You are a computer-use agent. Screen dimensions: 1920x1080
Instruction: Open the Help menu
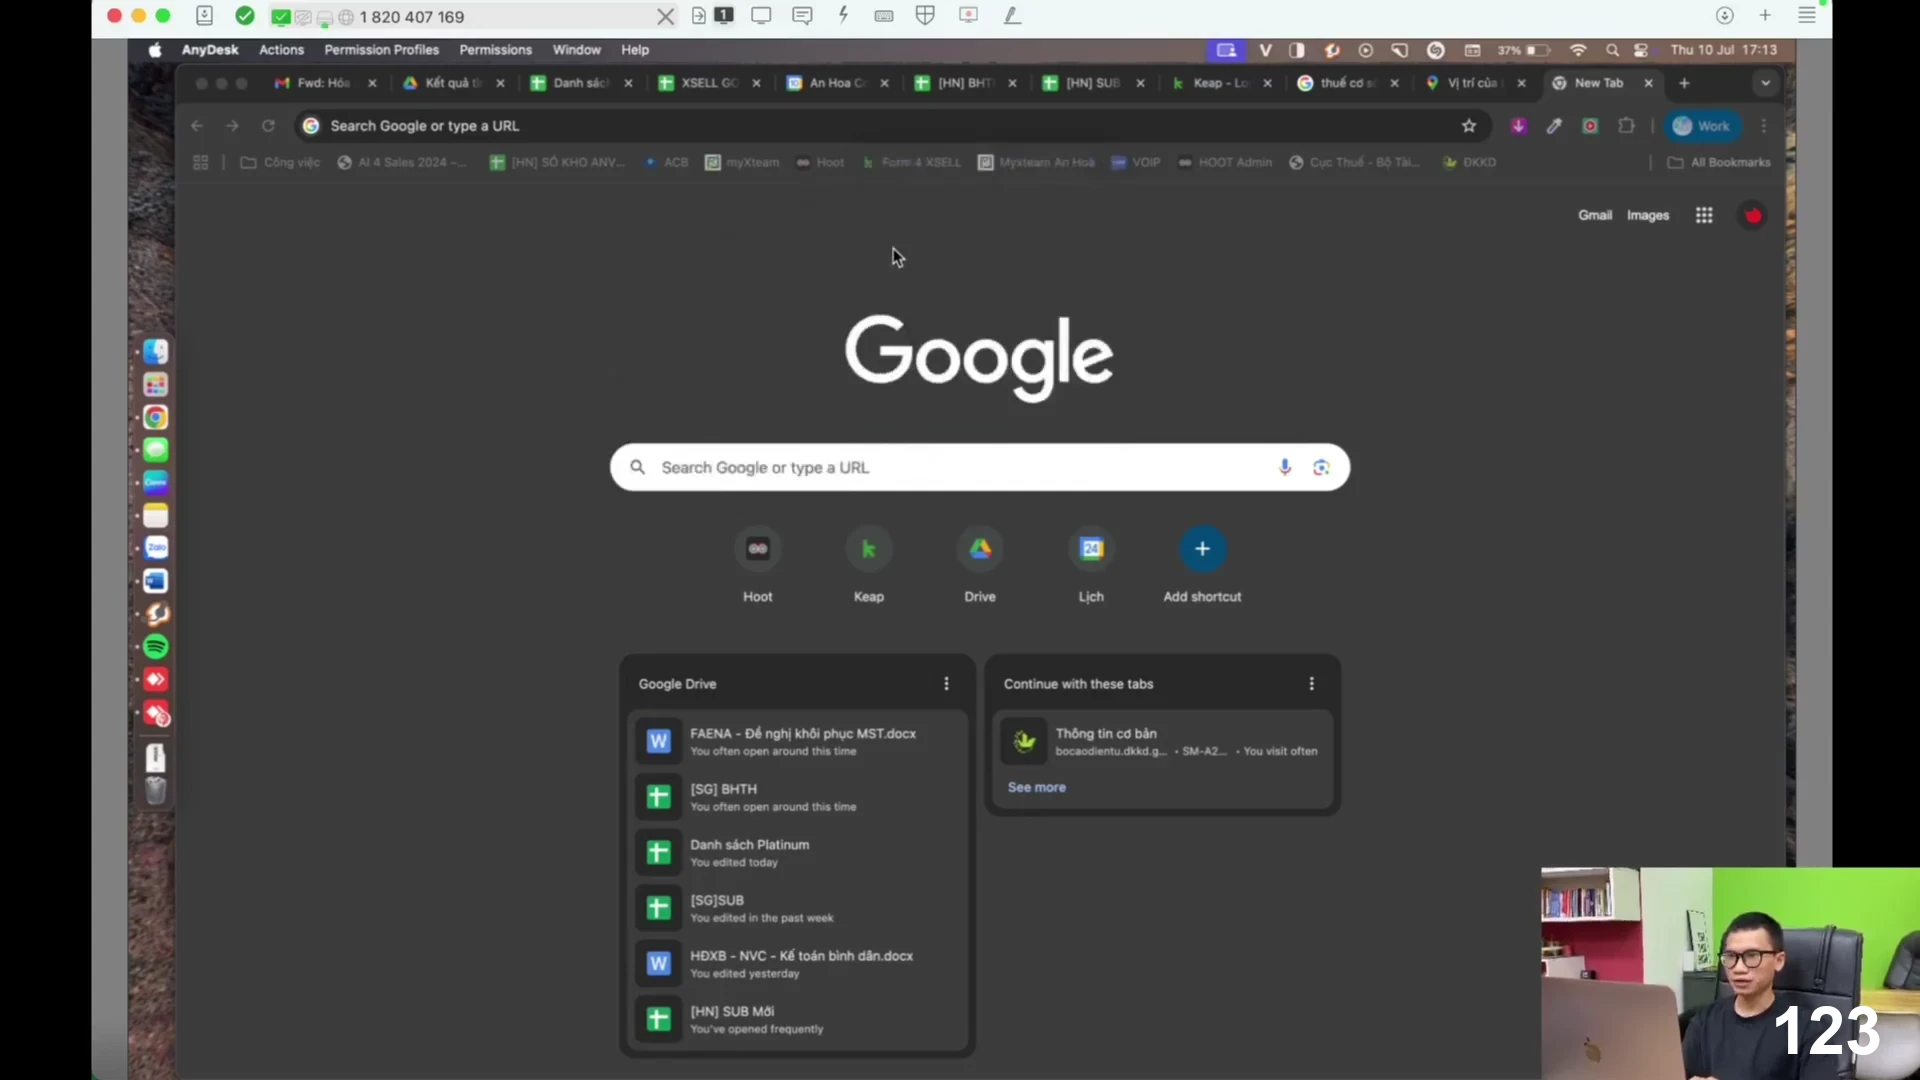[x=635, y=50]
